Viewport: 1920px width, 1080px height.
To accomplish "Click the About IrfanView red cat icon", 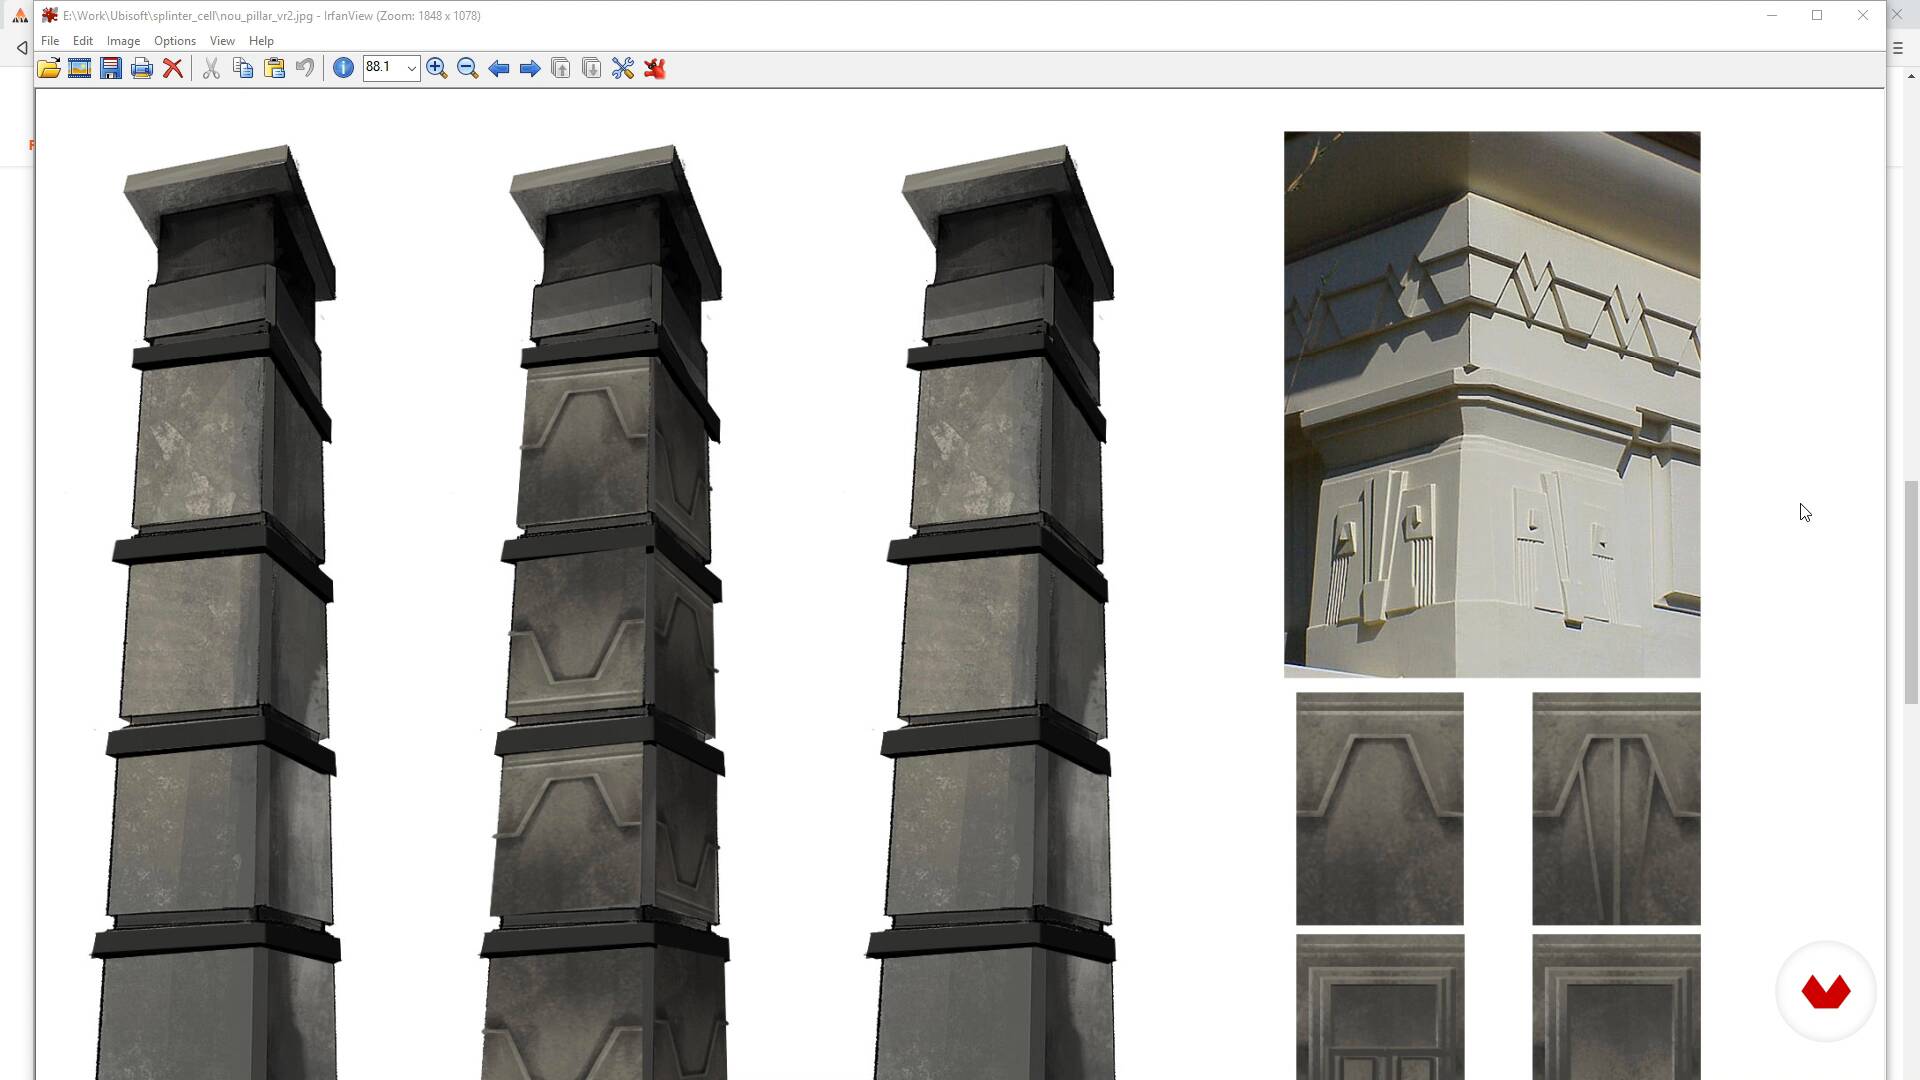I will point(654,68).
